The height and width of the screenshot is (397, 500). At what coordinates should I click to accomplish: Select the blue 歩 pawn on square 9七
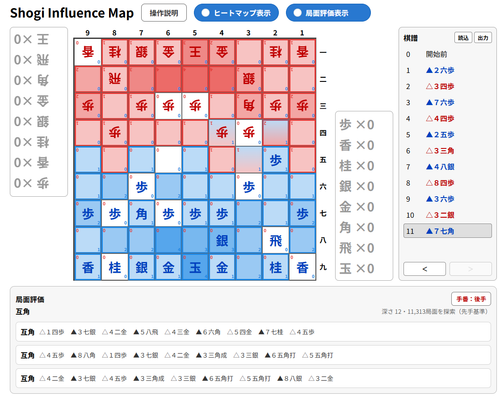(x=88, y=214)
